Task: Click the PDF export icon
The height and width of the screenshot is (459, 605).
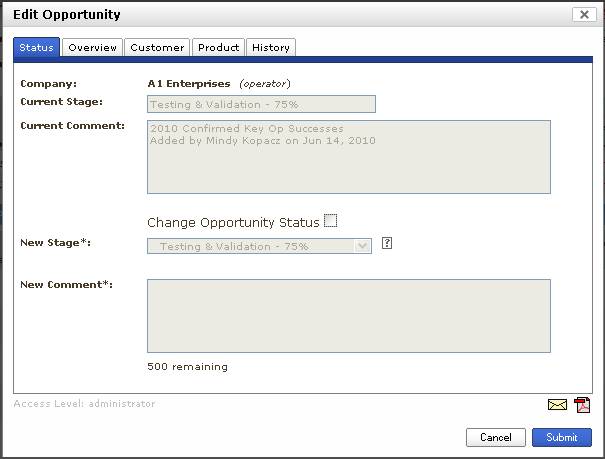Action: pyautogui.click(x=582, y=405)
